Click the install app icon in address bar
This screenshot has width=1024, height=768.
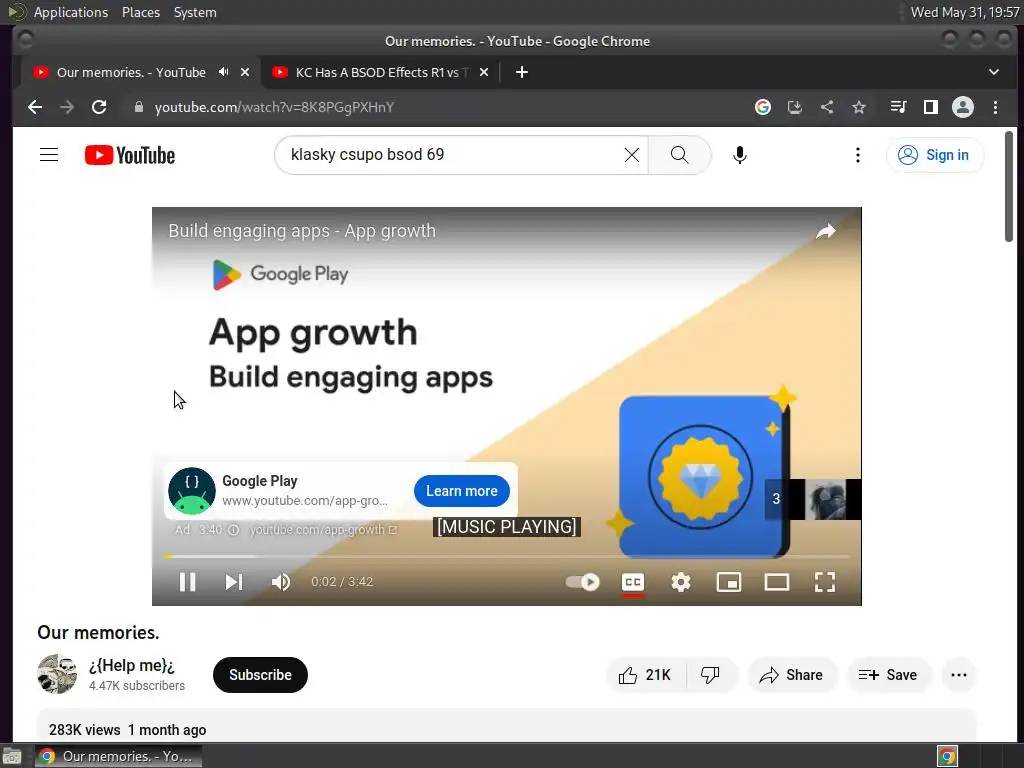coord(795,107)
